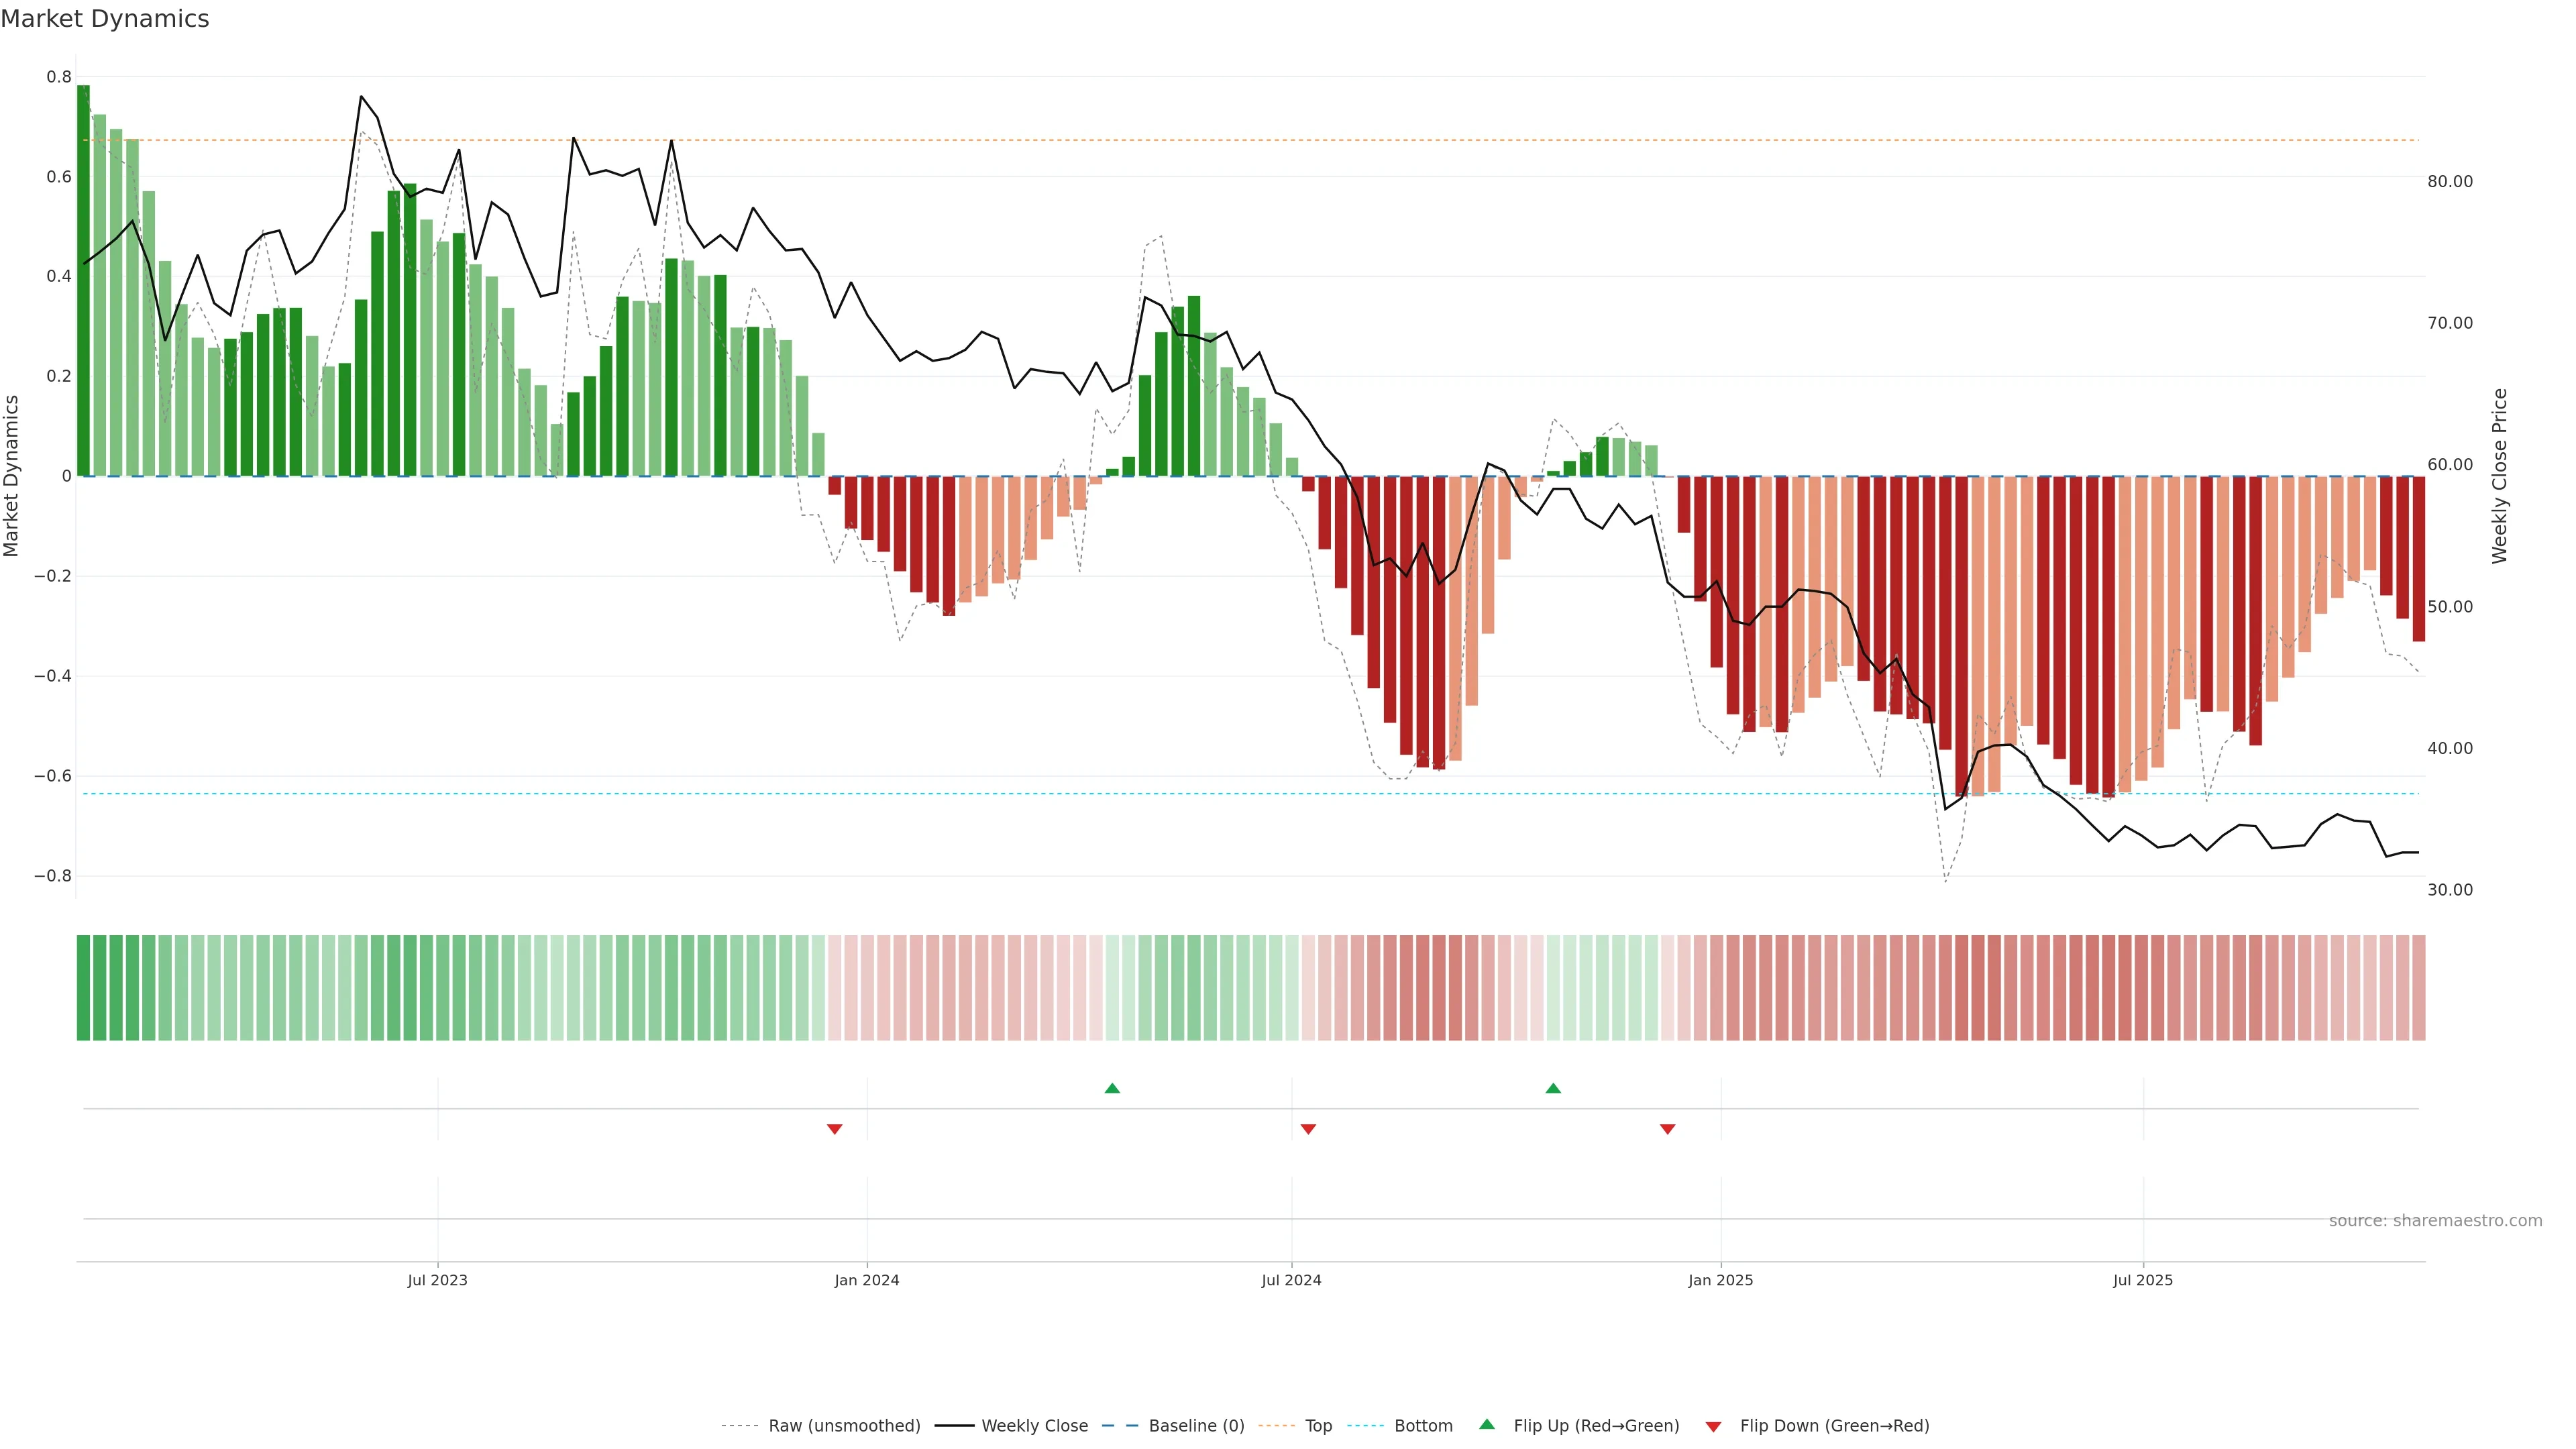Click the green flip-up marker before Jul 2024
Screen dimensions: 2576x1449
(x=1112, y=1088)
